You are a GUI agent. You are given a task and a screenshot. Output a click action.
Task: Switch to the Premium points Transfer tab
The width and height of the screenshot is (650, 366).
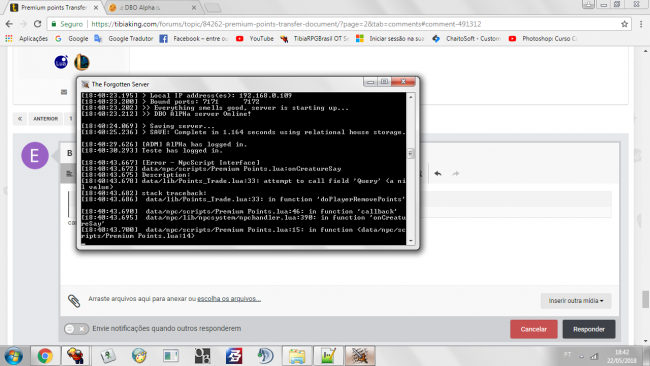[54, 7]
